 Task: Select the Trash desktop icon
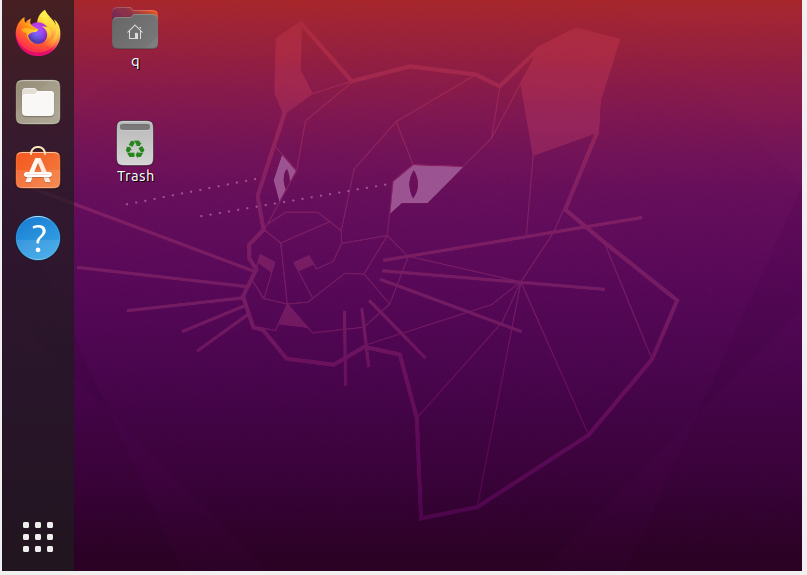click(x=135, y=143)
